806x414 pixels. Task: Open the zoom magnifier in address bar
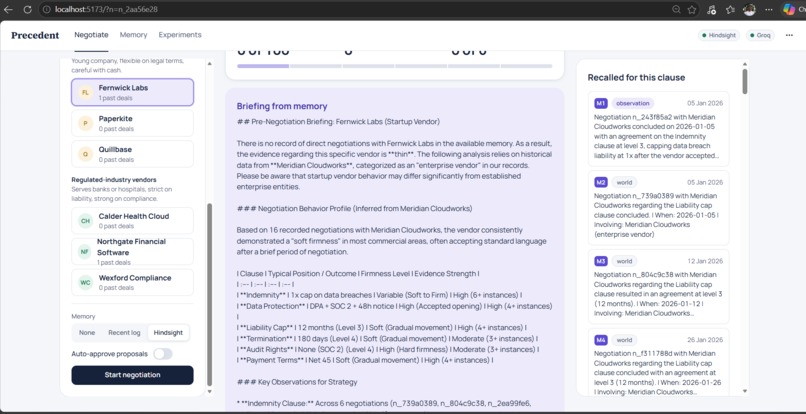pyautogui.click(x=676, y=10)
